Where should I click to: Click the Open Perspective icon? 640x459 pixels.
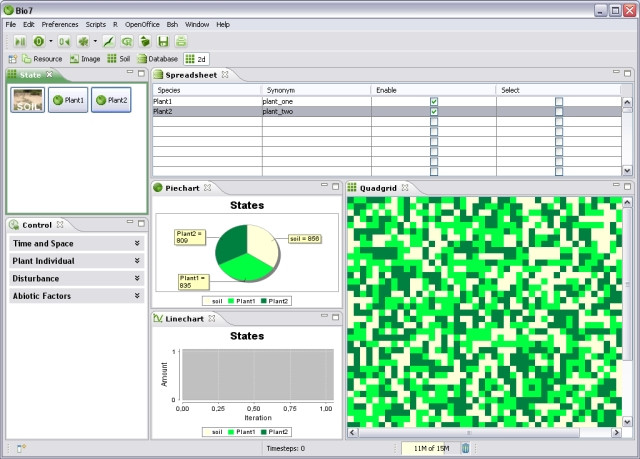(13, 59)
